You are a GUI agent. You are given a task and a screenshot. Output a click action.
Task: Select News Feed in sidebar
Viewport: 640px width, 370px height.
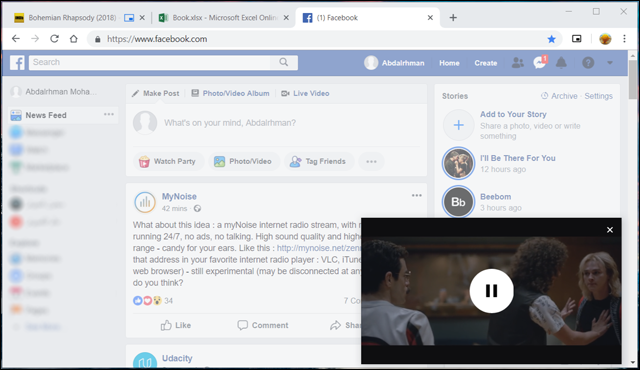46,115
